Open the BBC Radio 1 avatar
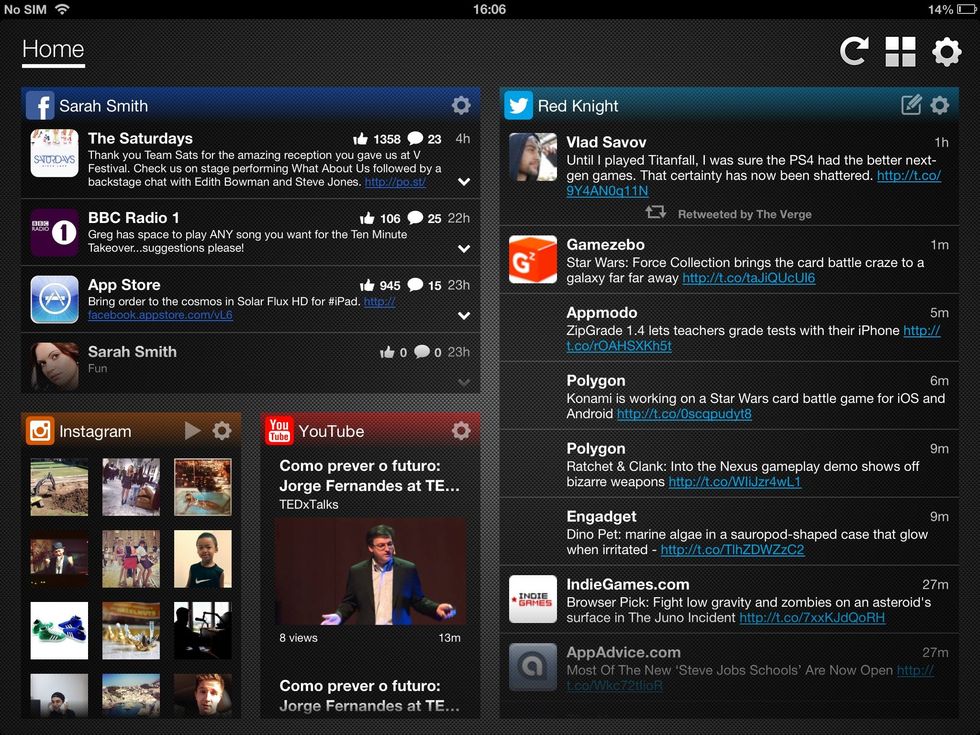Screen dimensions: 980x735 pyautogui.click(x=54, y=232)
